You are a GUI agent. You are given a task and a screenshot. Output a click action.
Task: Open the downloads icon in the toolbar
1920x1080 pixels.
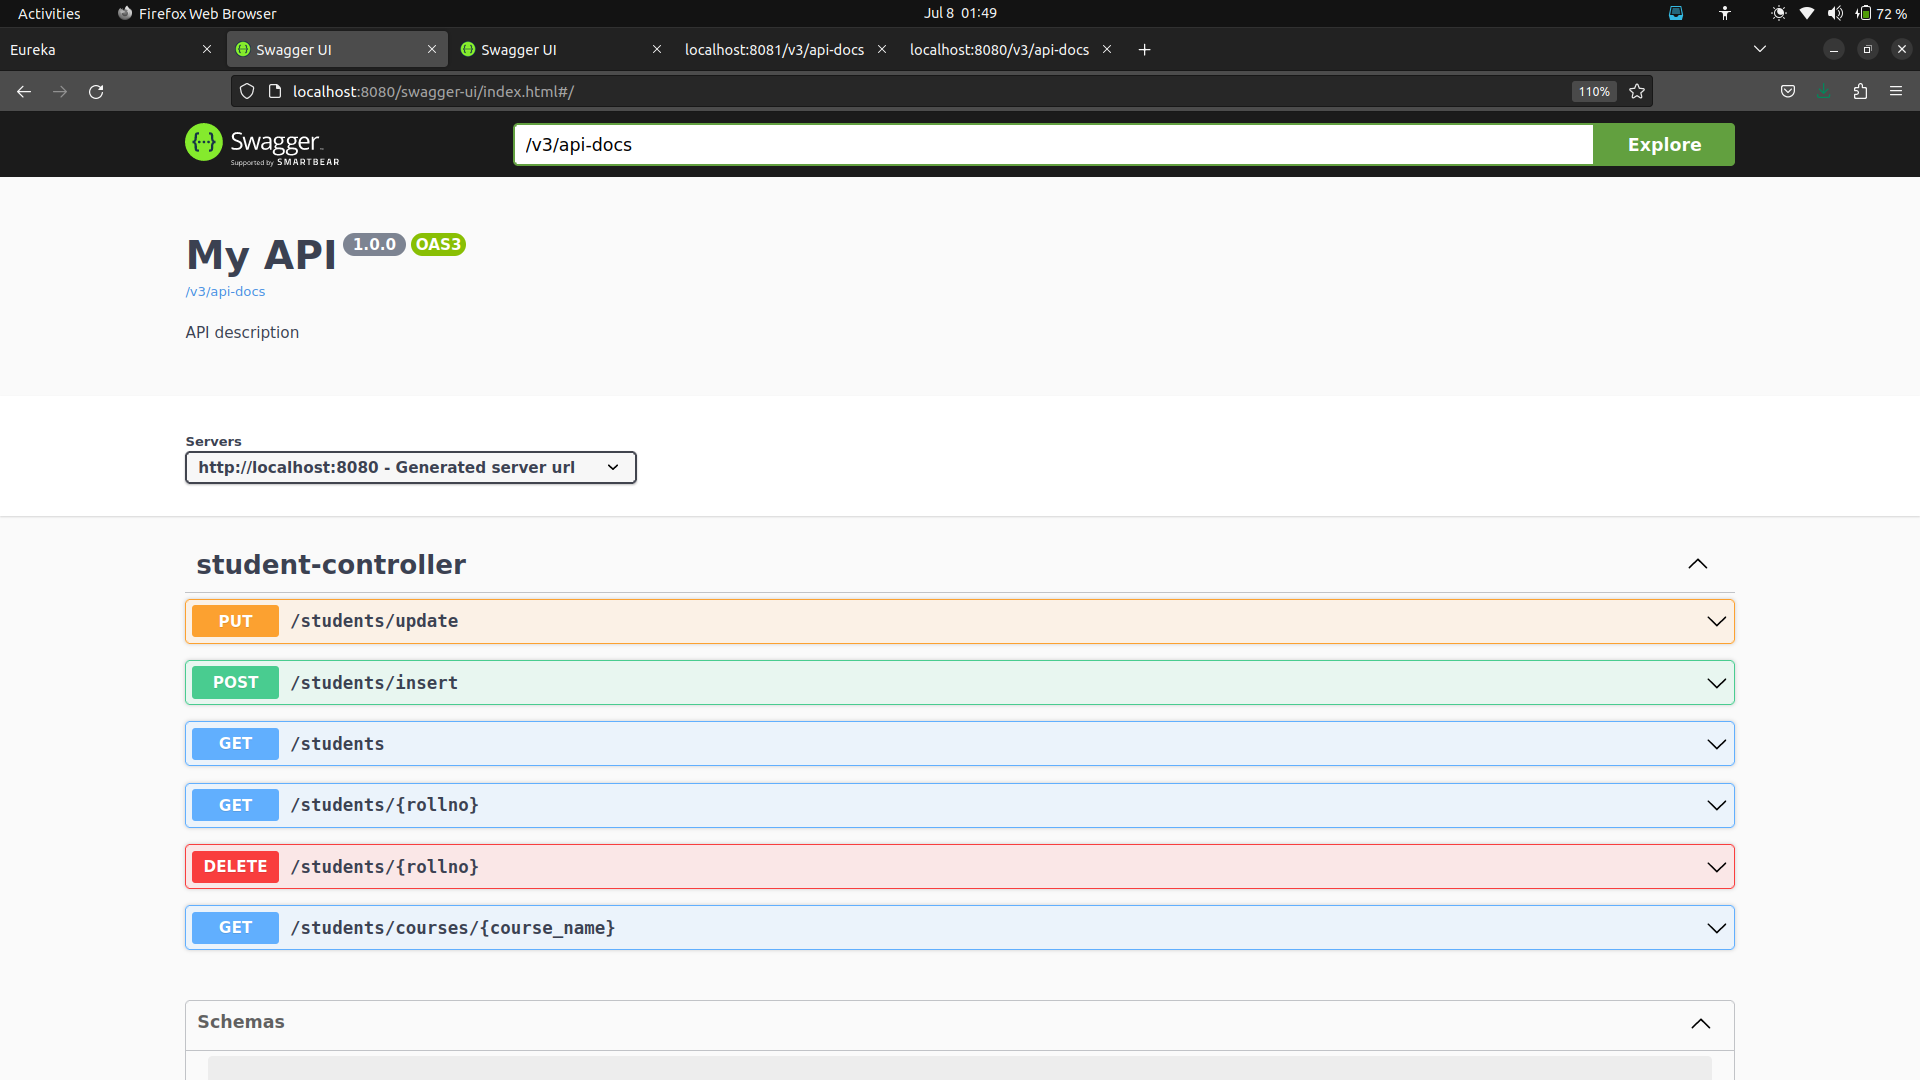(x=1824, y=91)
